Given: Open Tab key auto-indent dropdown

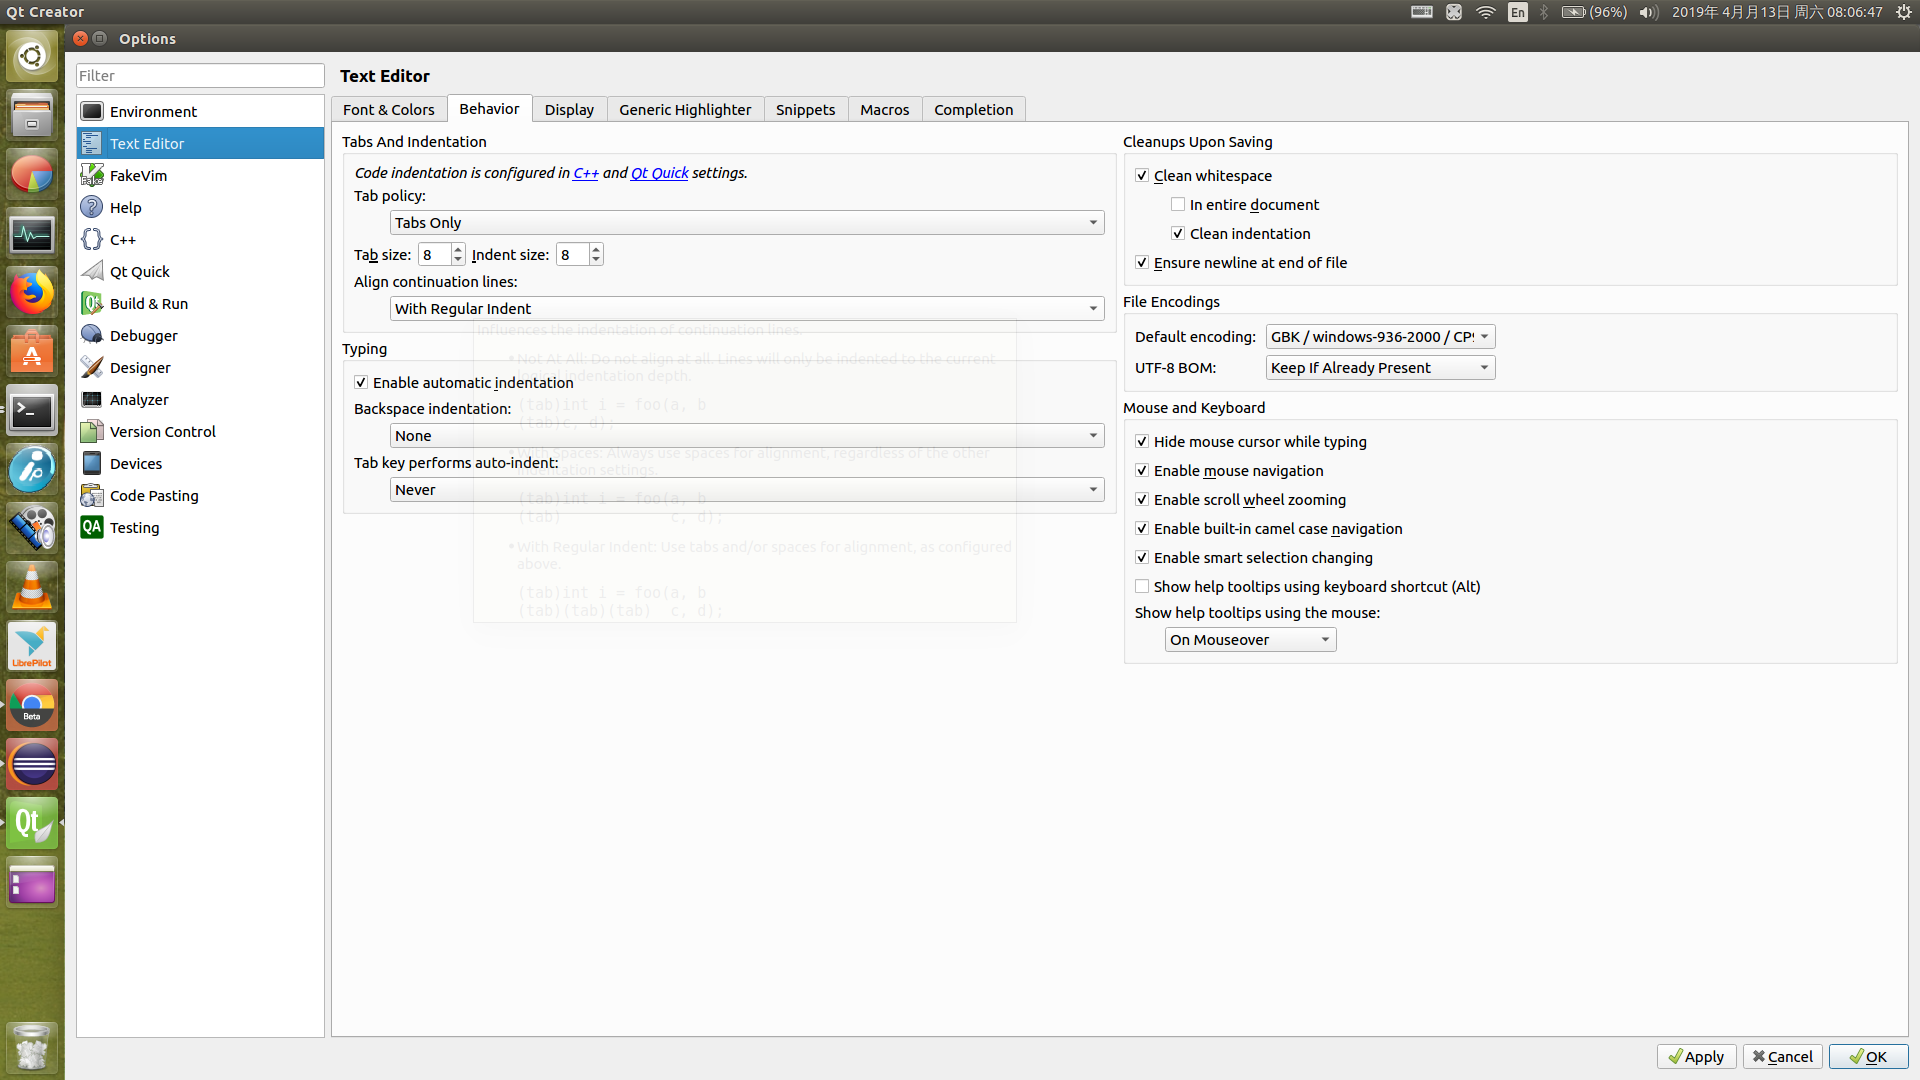Looking at the screenshot, I should (x=747, y=489).
